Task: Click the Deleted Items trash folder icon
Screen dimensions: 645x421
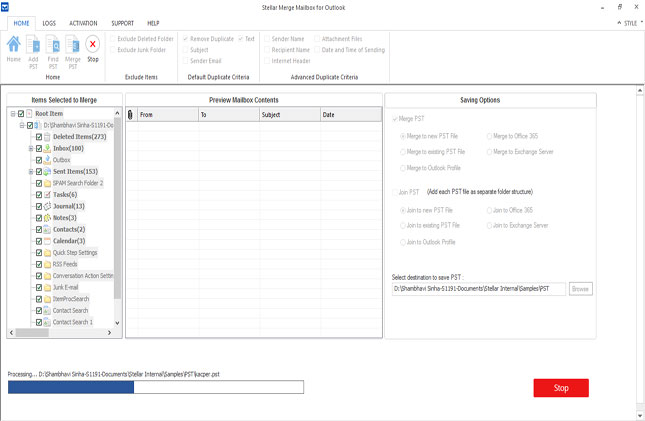Action: [x=48, y=137]
